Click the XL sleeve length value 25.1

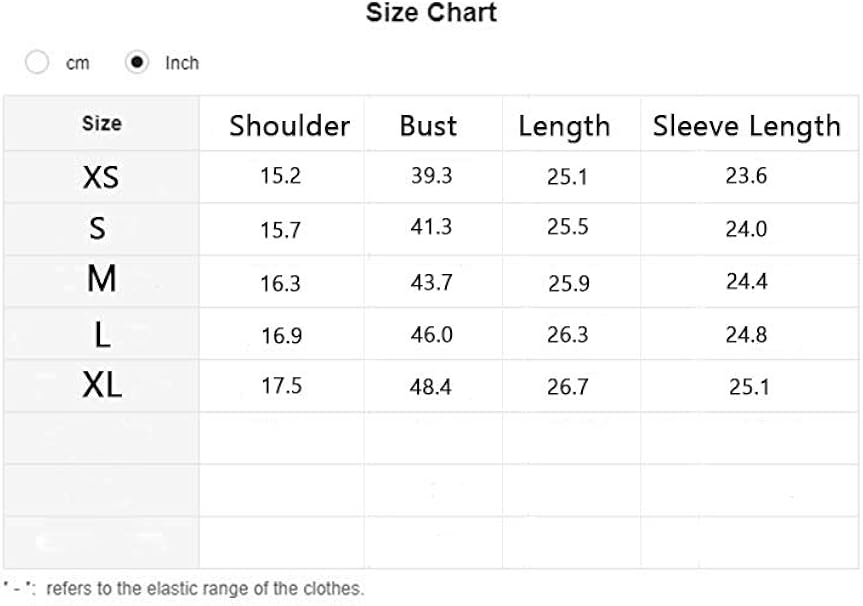pos(748,386)
